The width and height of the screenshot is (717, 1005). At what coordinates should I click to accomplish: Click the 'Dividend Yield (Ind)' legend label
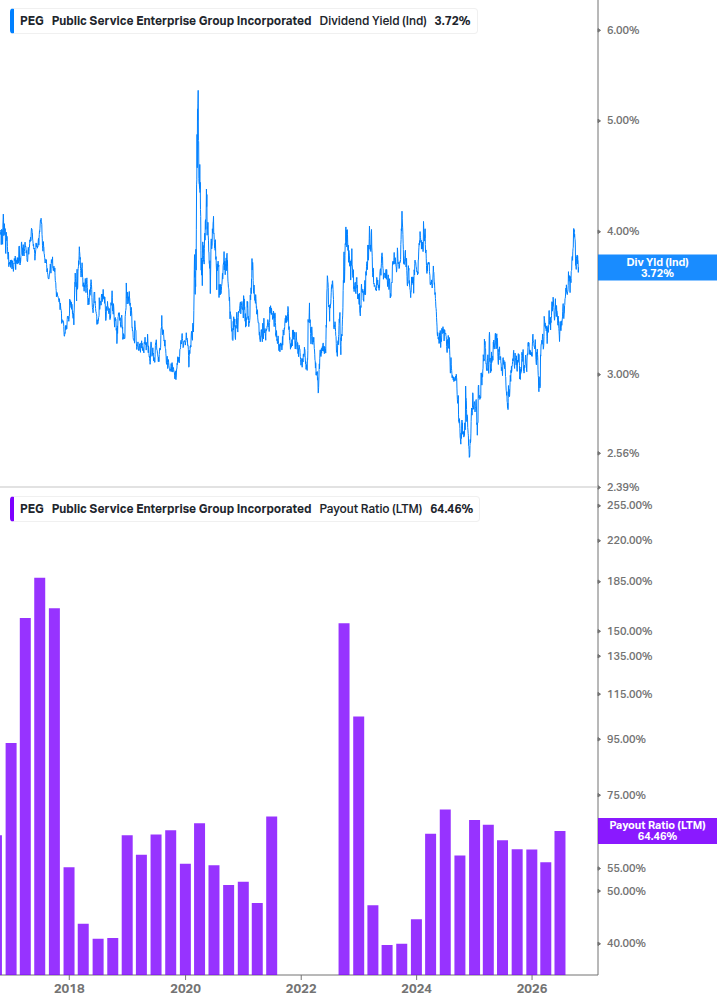(373, 21)
